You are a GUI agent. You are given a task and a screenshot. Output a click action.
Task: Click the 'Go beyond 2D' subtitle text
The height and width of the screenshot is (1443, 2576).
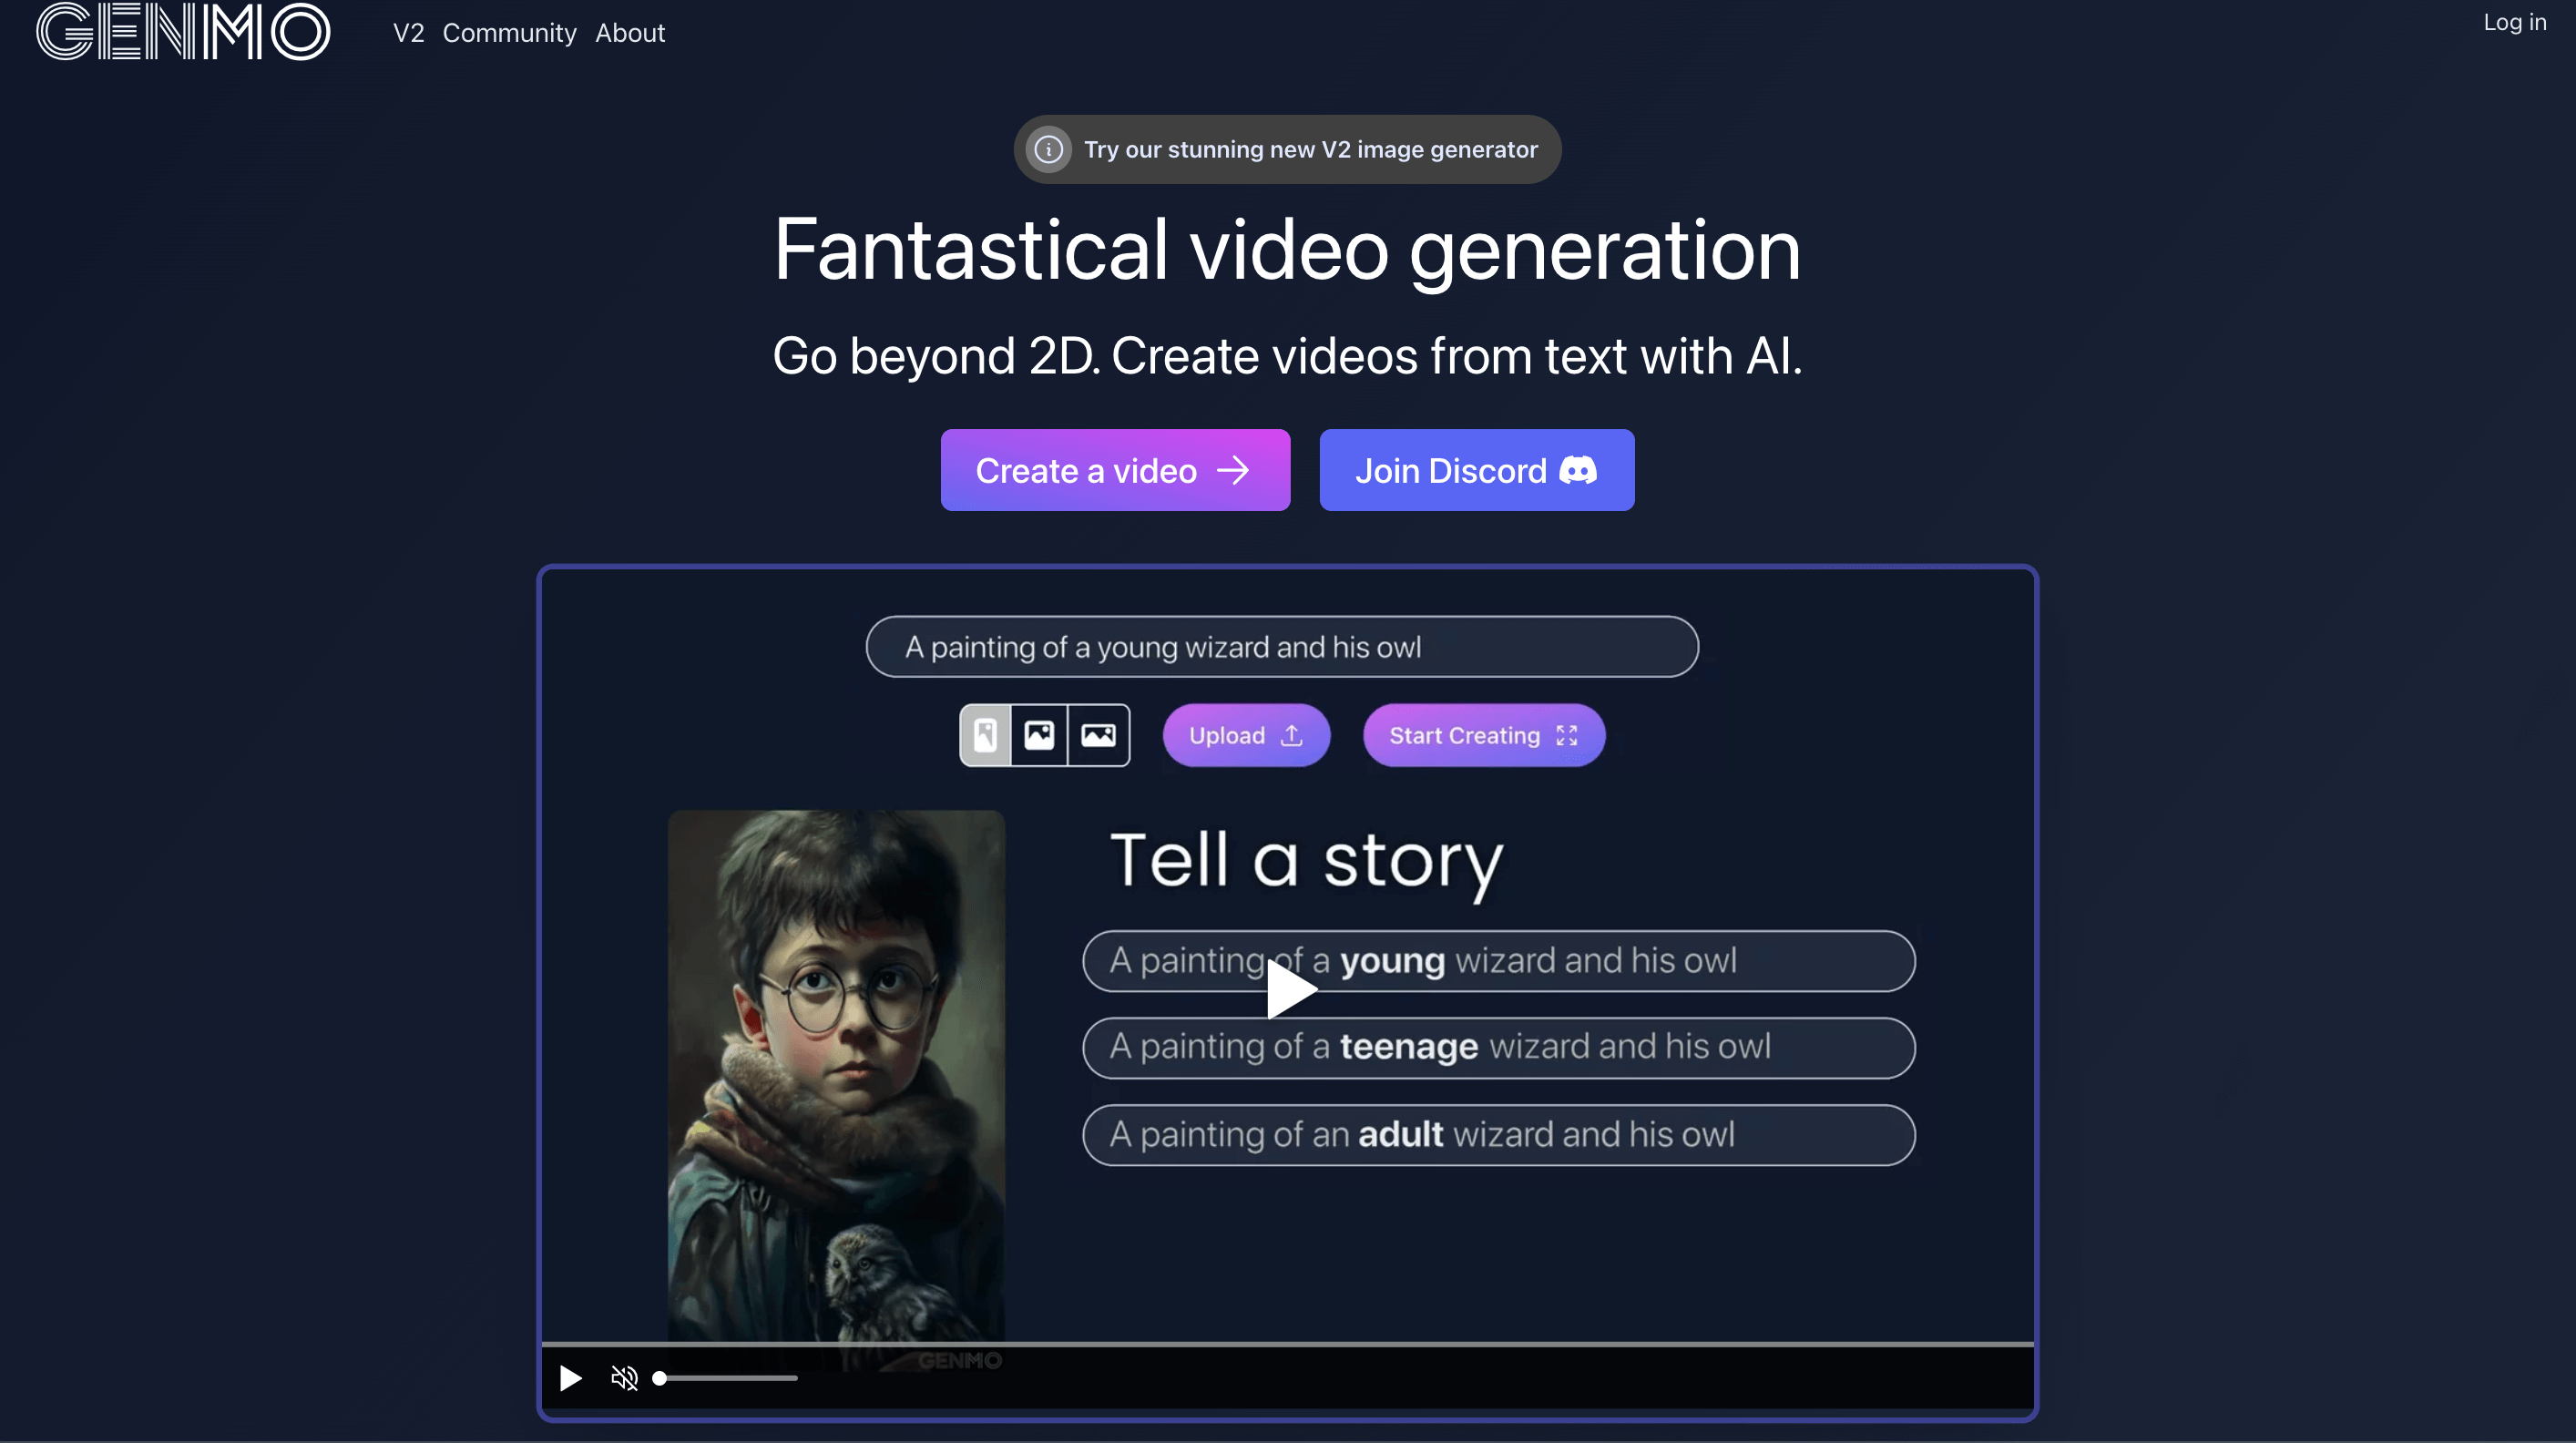click(x=1287, y=356)
